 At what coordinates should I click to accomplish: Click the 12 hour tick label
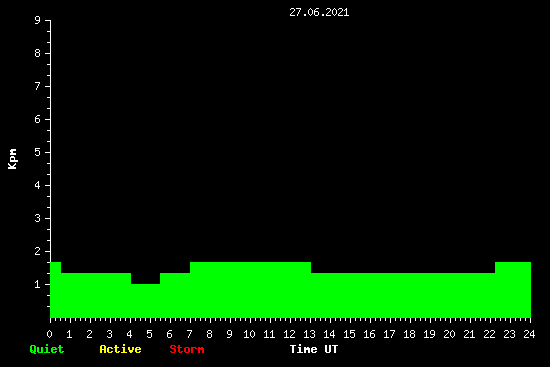click(x=289, y=334)
